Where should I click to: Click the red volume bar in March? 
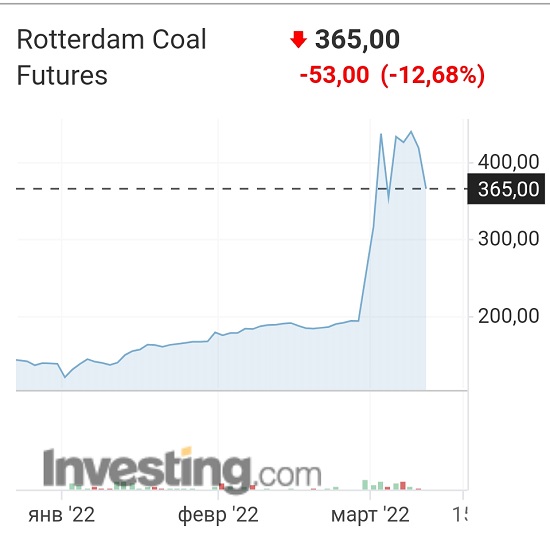403,486
